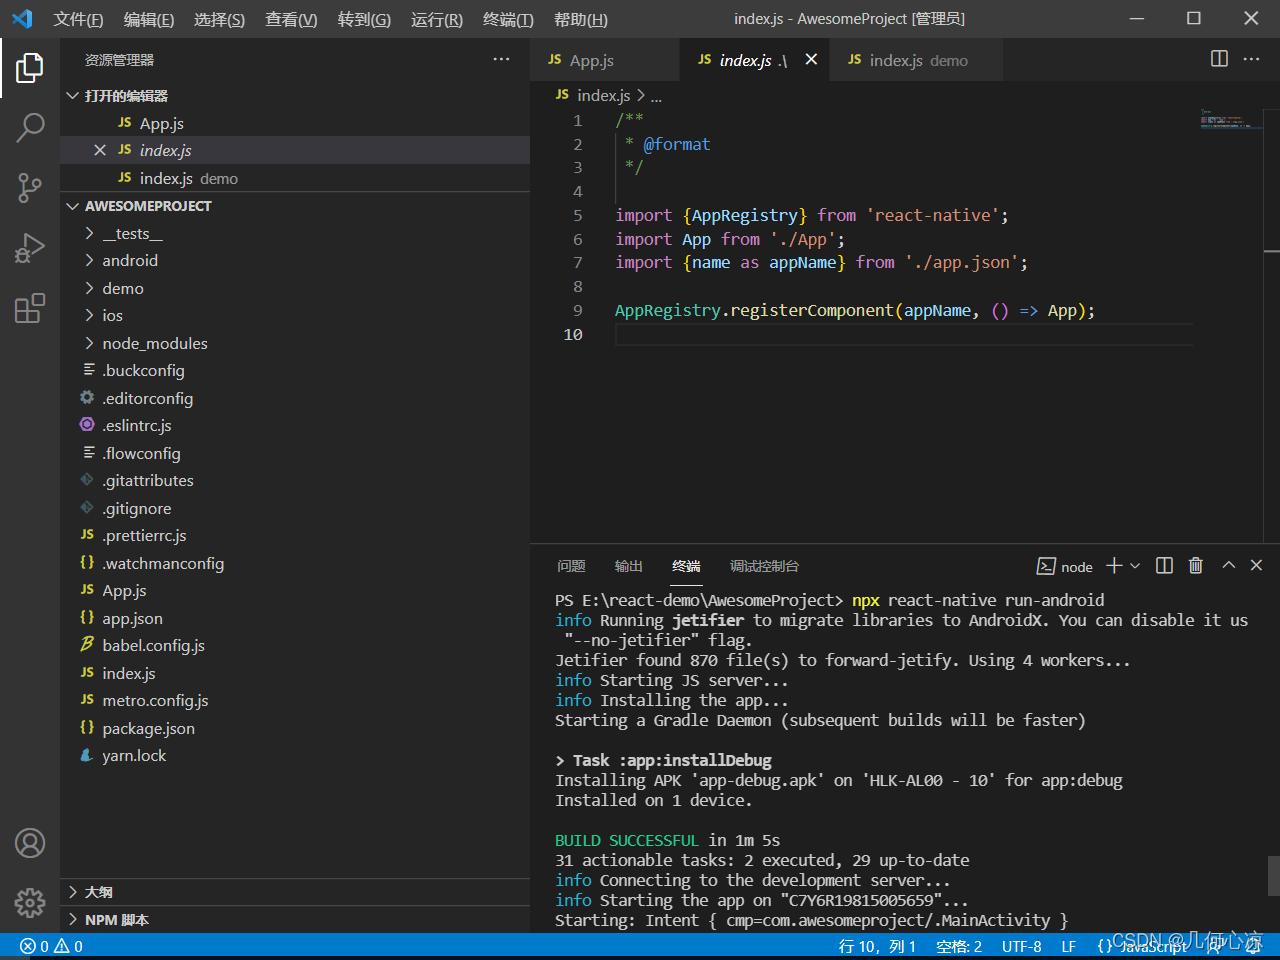Click the UTF-8 encoding in status bar

pos(1021,946)
